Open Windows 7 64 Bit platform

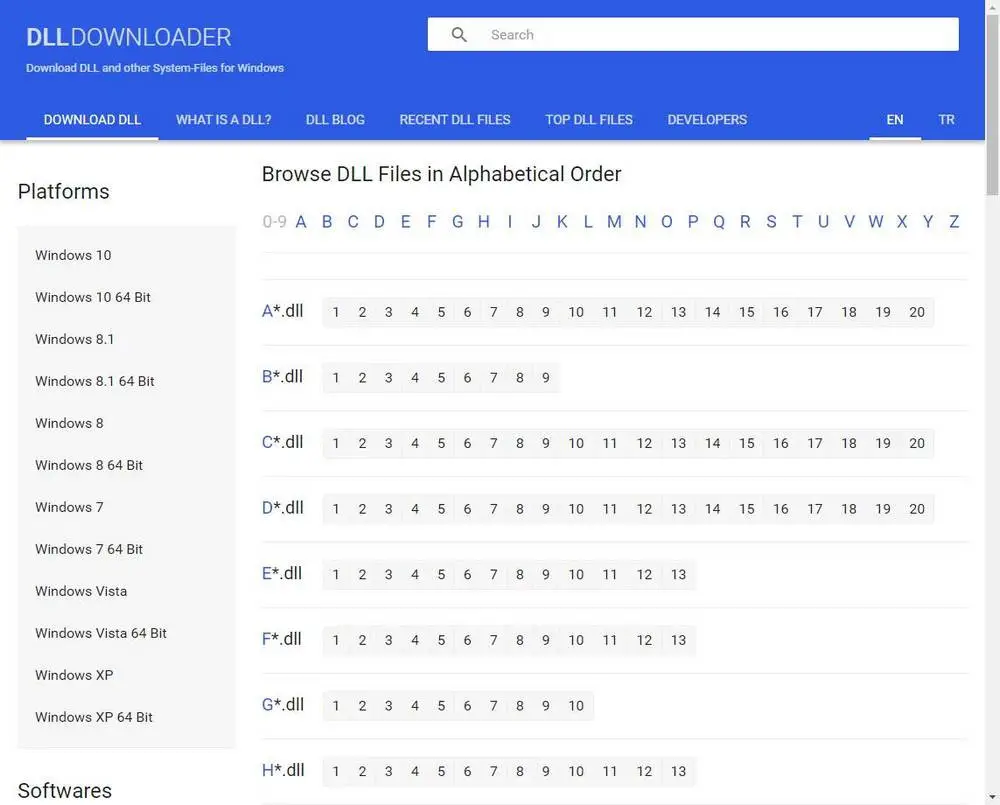click(x=89, y=549)
